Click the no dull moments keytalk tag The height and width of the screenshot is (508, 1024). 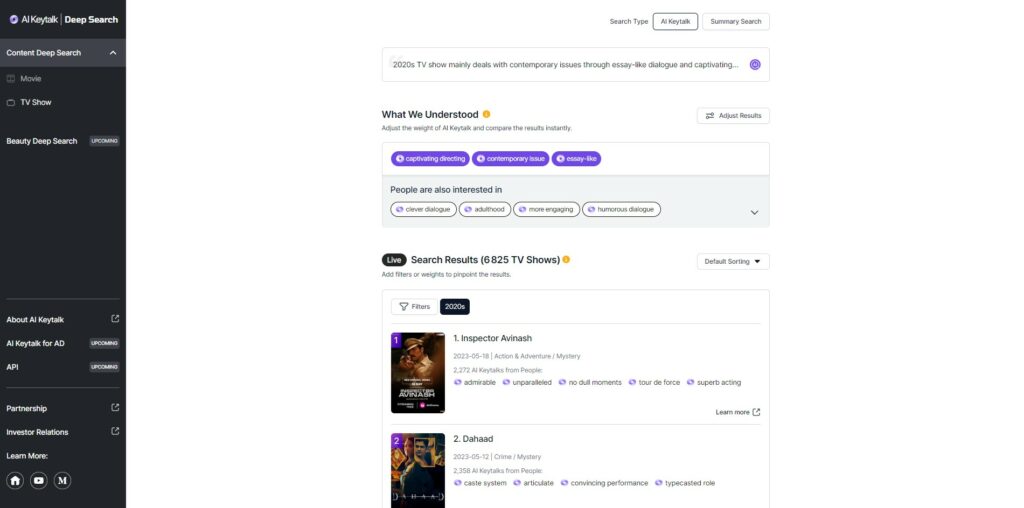pos(590,383)
